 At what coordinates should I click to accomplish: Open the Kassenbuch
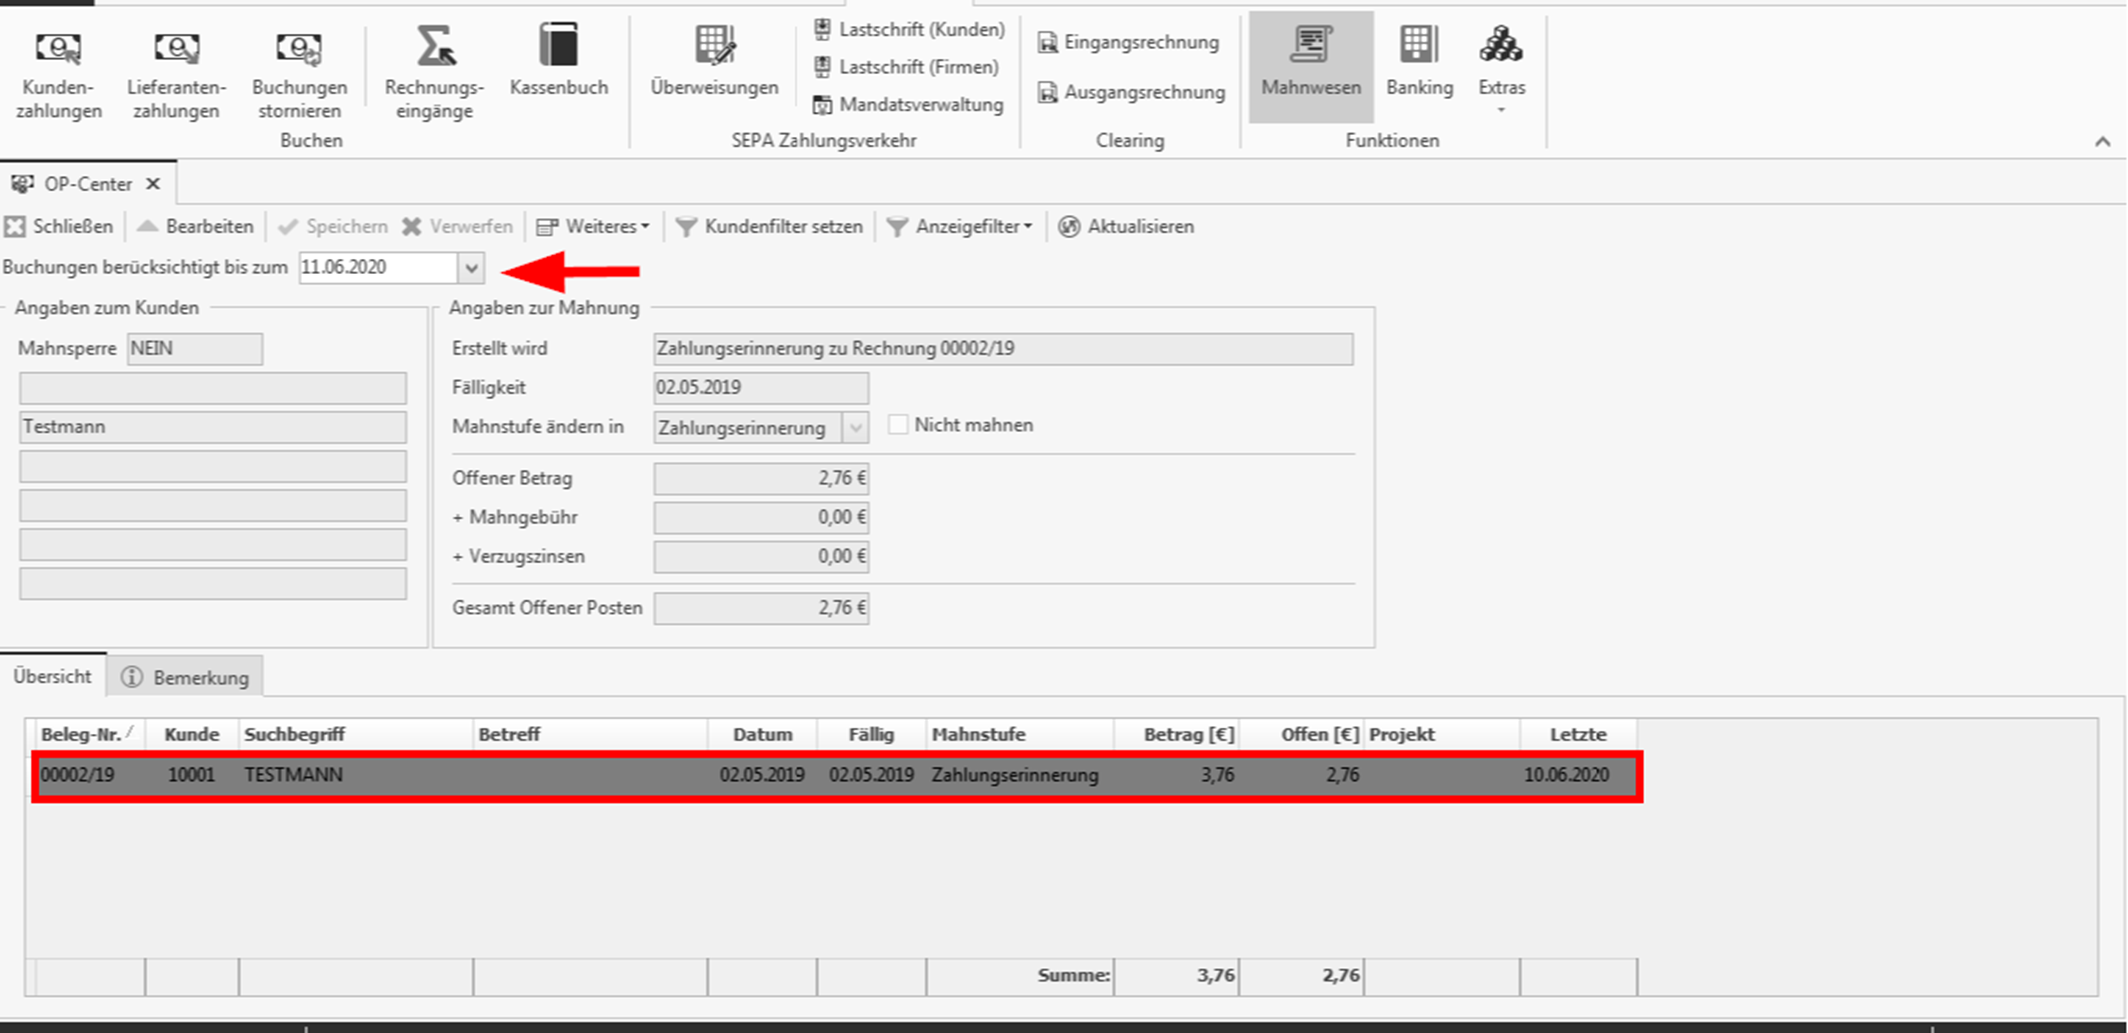tap(558, 62)
